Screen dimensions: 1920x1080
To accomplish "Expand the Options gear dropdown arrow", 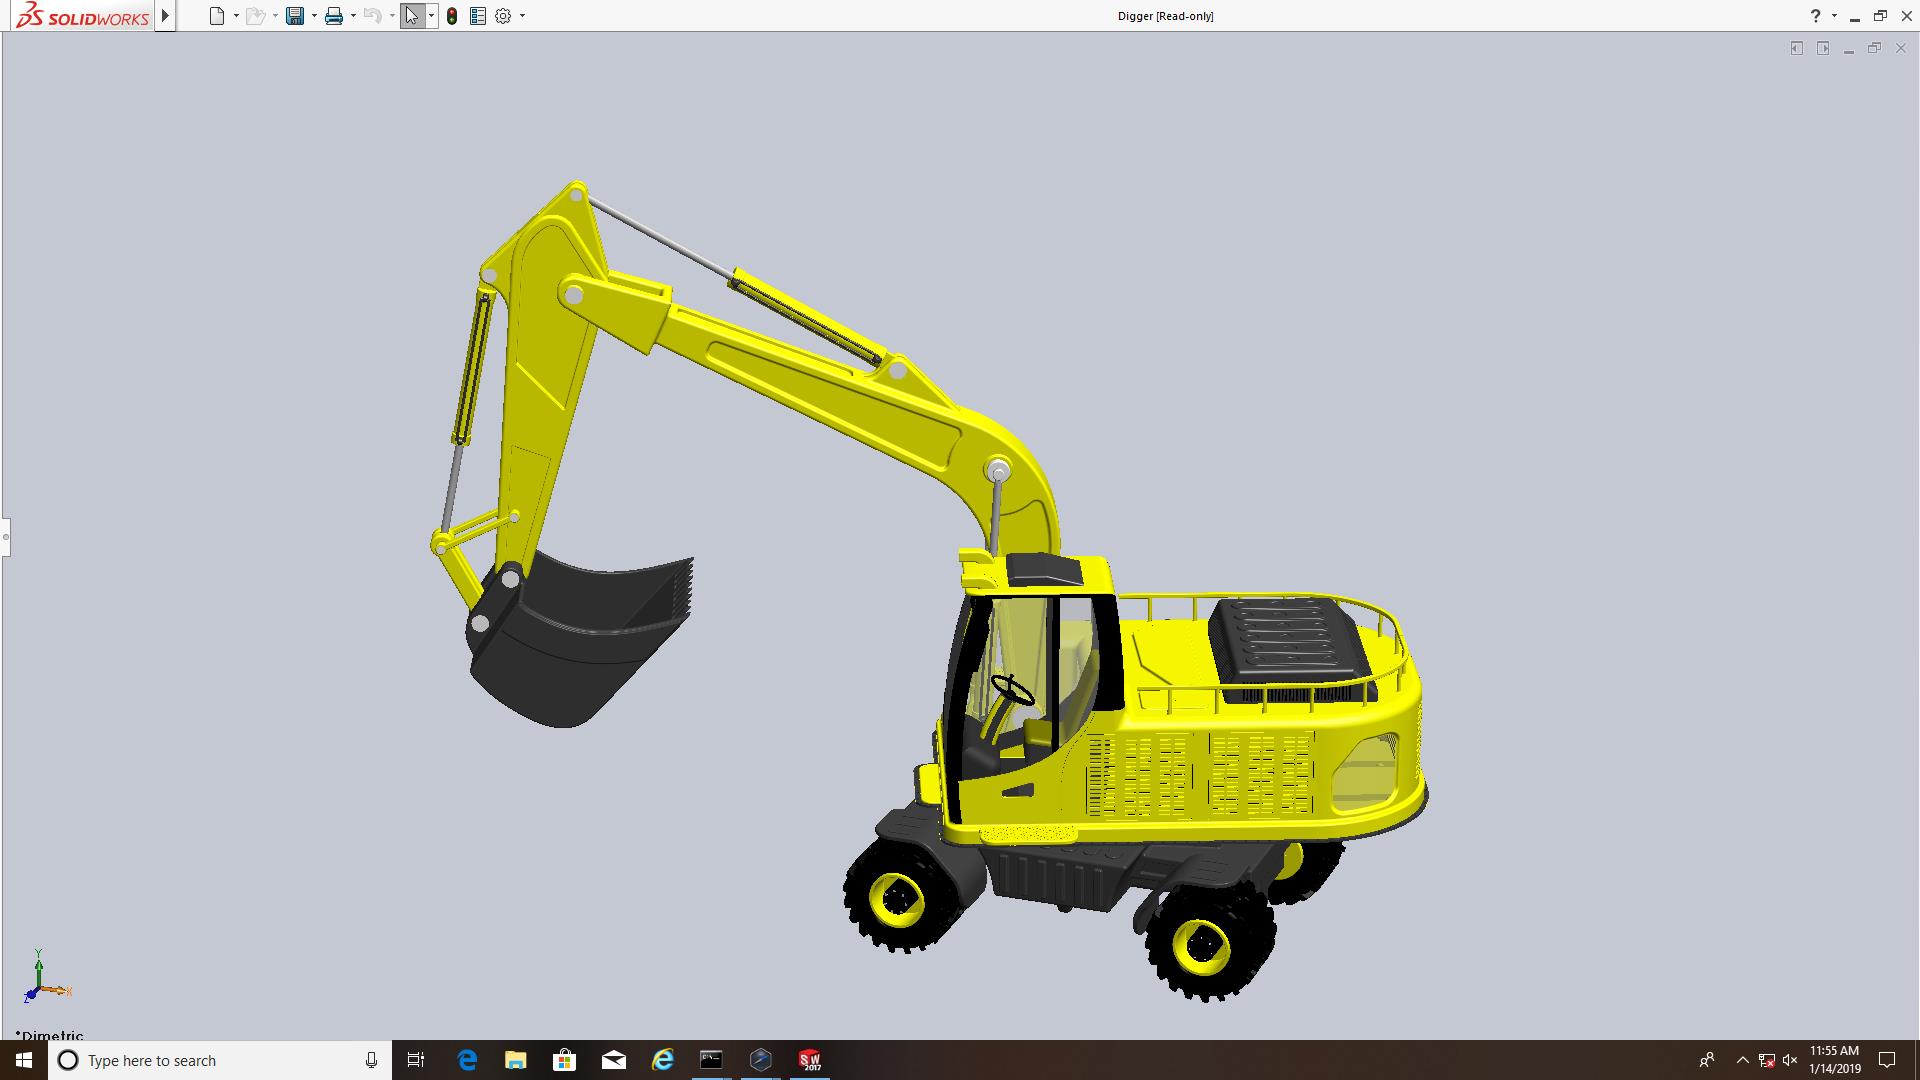I will pos(522,16).
